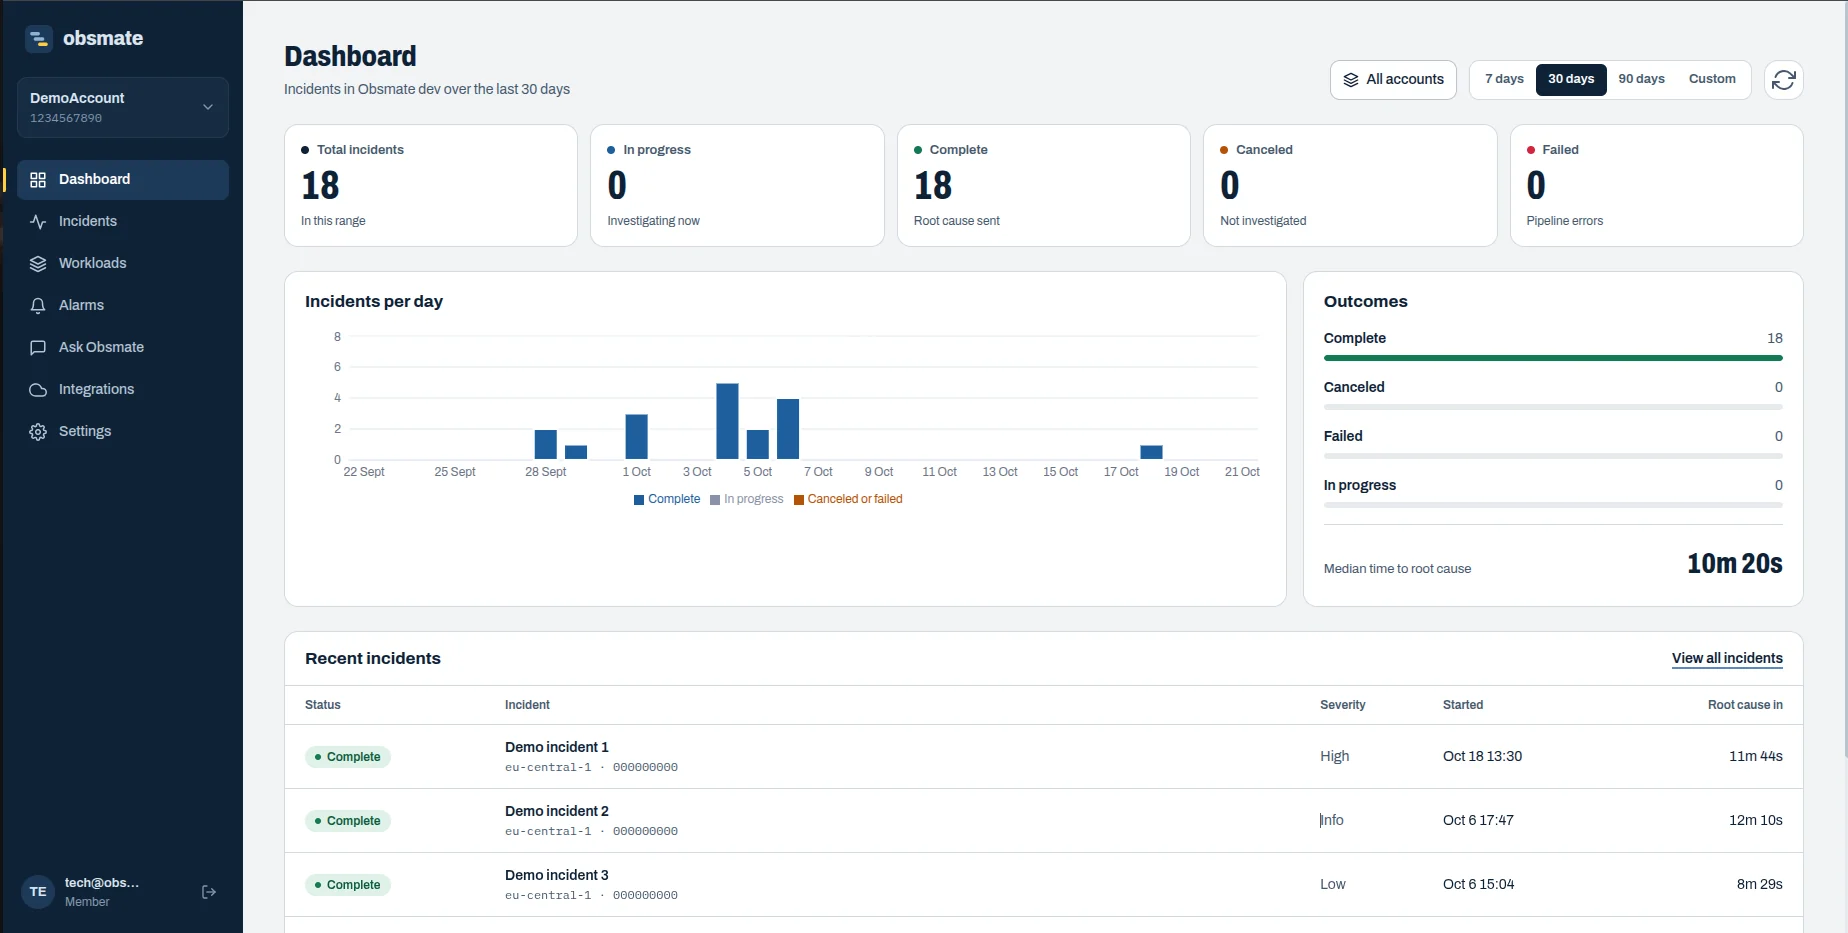Click the Workloads layers icon
Image resolution: width=1848 pixels, height=933 pixels.
point(38,264)
